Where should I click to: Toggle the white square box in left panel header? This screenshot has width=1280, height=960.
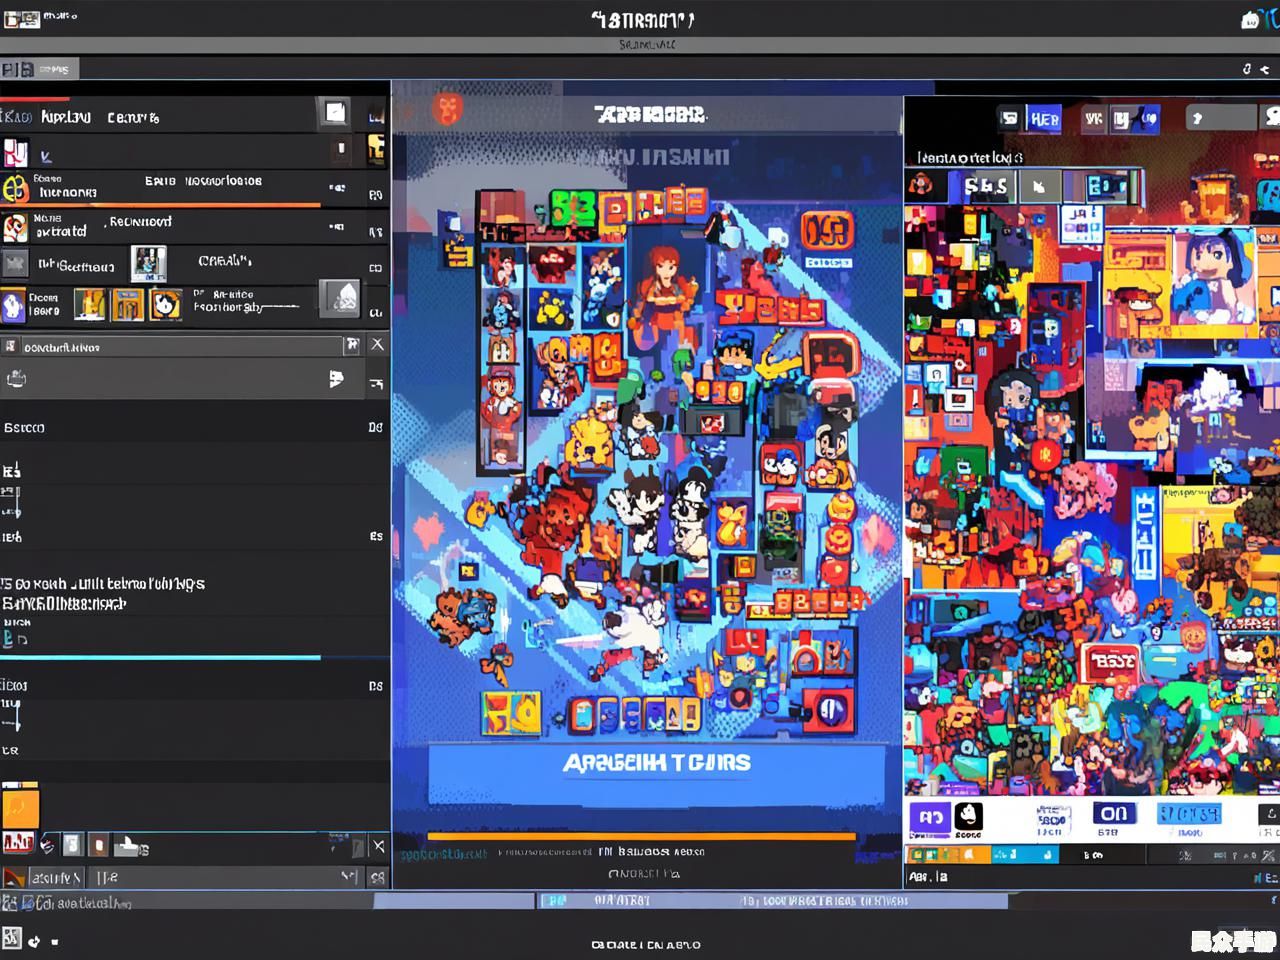point(335,113)
